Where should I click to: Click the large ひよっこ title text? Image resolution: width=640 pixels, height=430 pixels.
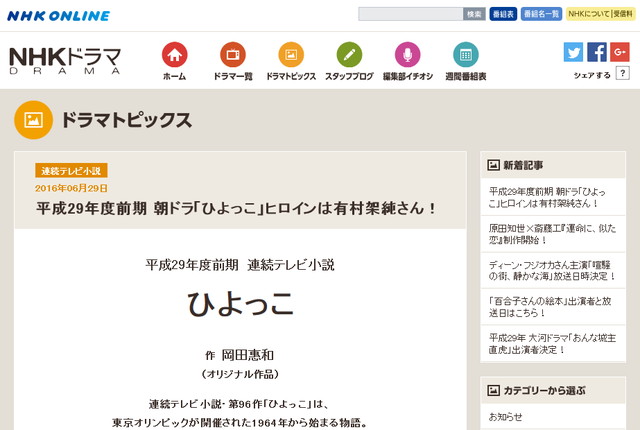click(240, 304)
